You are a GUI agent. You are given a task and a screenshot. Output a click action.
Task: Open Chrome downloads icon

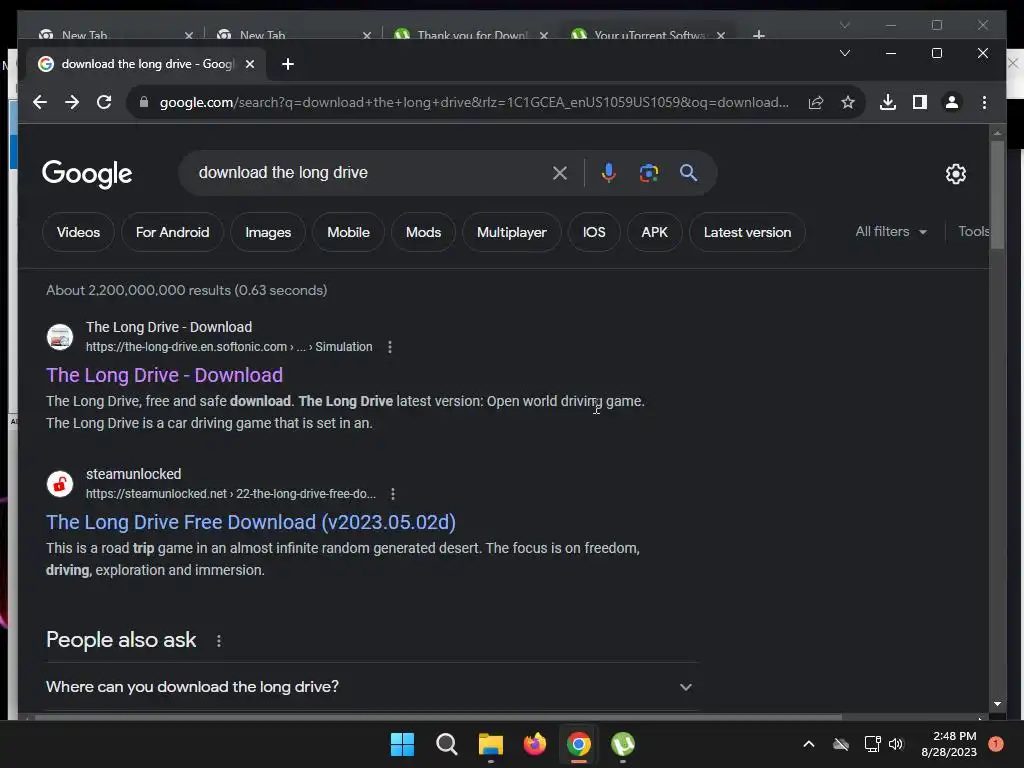[x=888, y=103]
